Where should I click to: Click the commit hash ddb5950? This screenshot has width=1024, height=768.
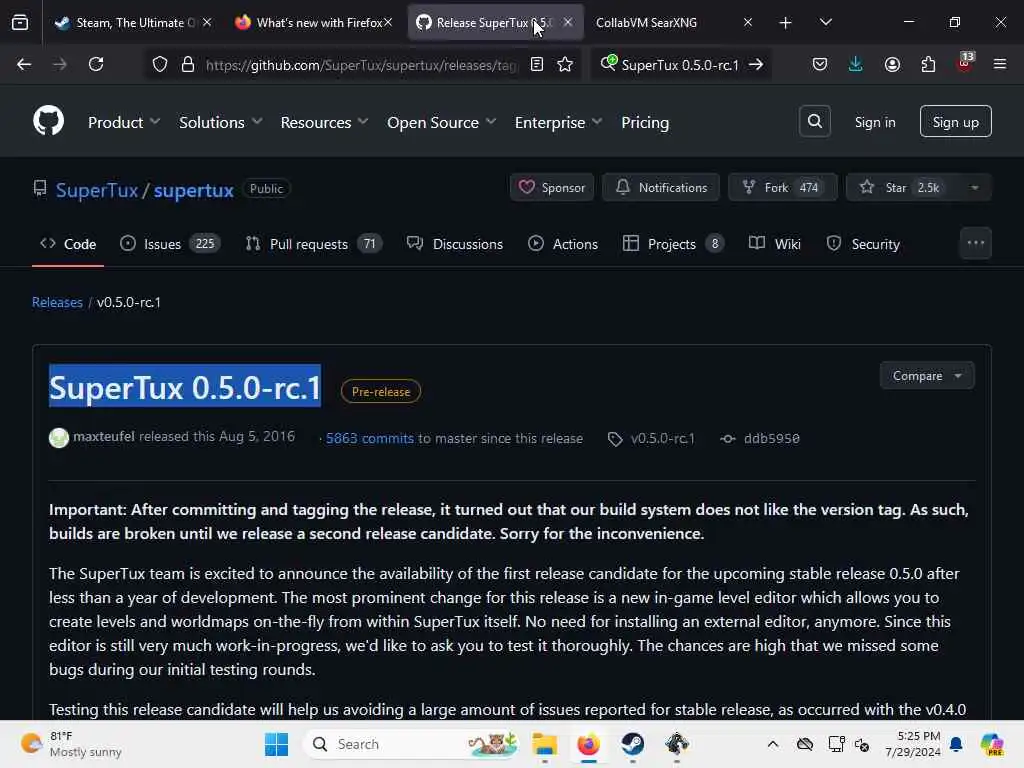coord(771,439)
